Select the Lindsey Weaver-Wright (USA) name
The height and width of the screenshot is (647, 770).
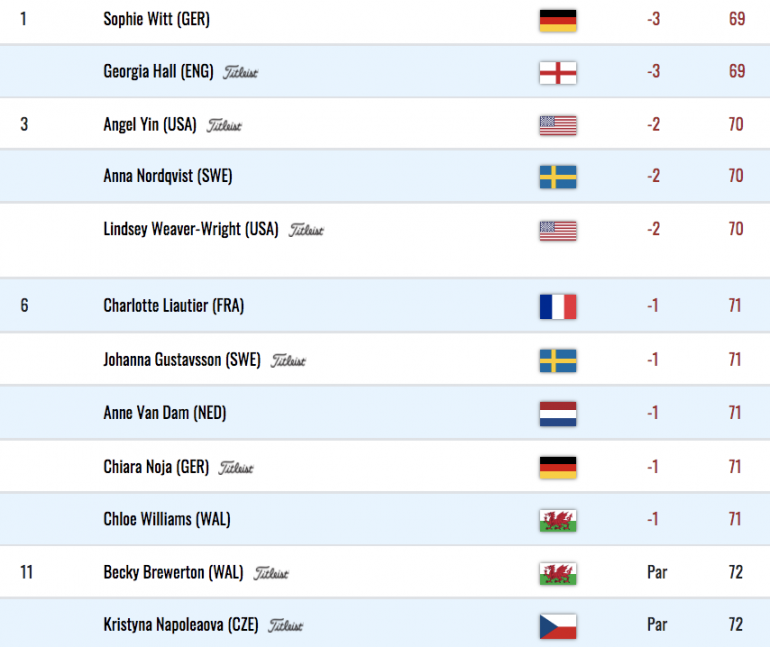coord(191,229)
